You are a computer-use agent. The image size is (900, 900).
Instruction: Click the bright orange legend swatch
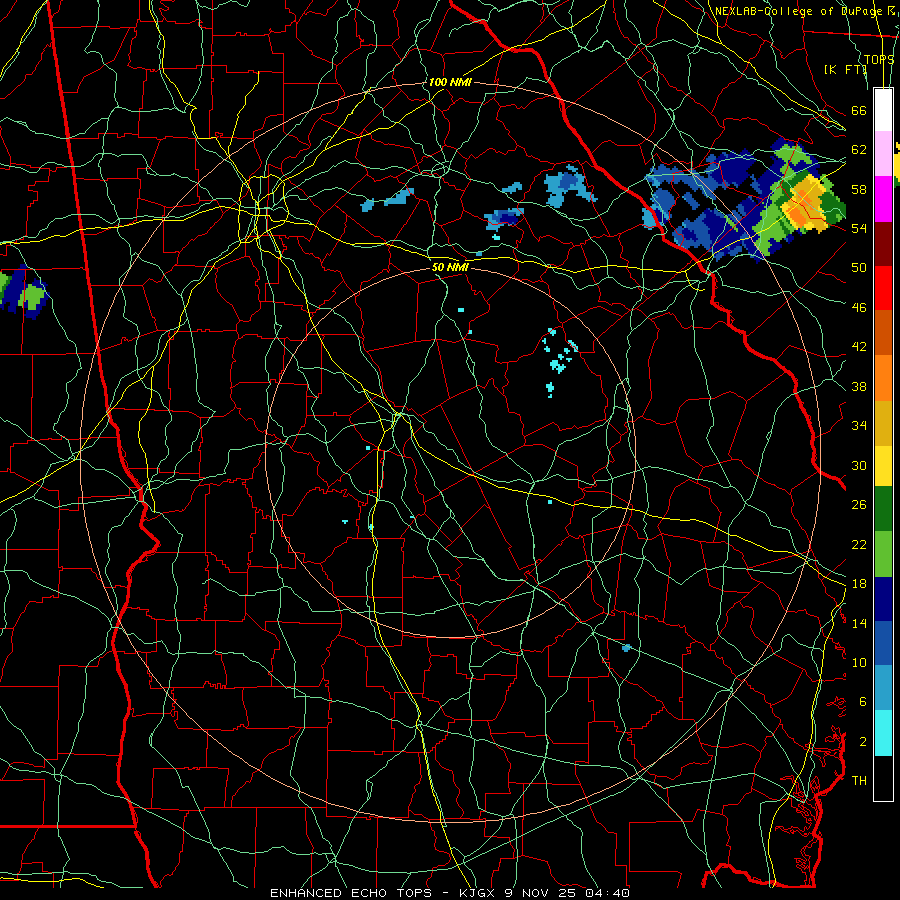pyautogui.click(x=883, y=378)
